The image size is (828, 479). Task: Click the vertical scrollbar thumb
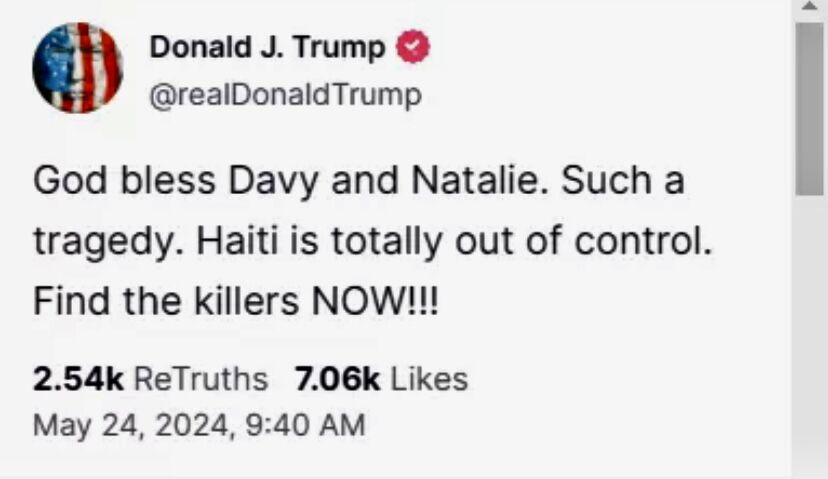point(809,110)
